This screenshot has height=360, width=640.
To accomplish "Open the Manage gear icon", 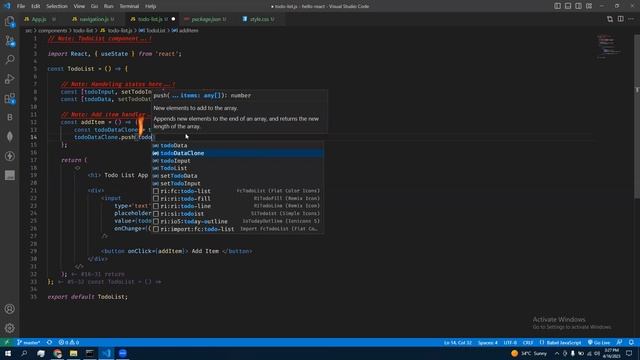I will (x=9, y=328).
